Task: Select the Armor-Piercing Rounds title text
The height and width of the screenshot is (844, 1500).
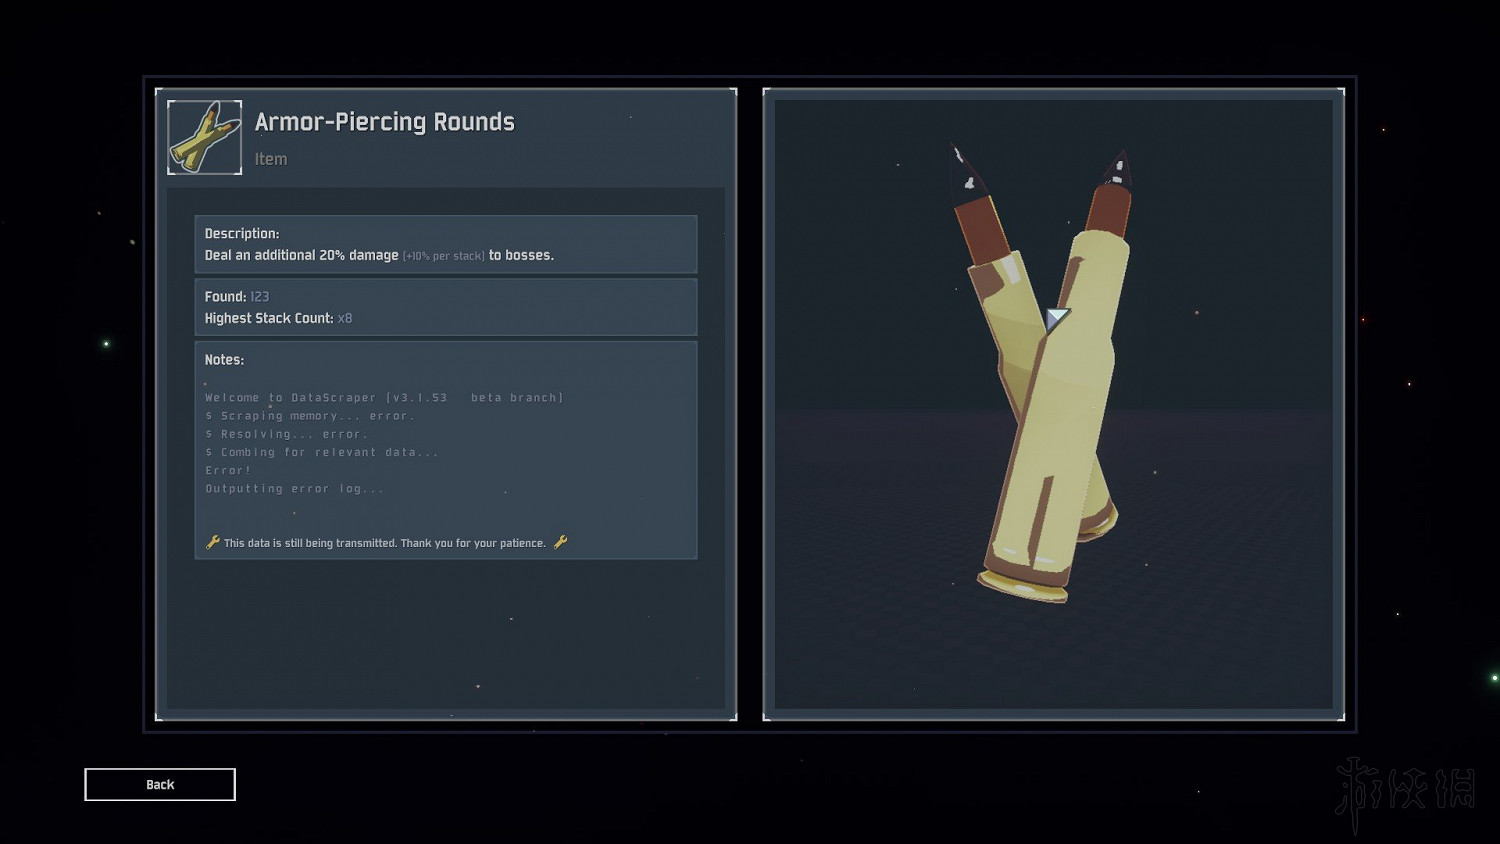Action: 384,122
